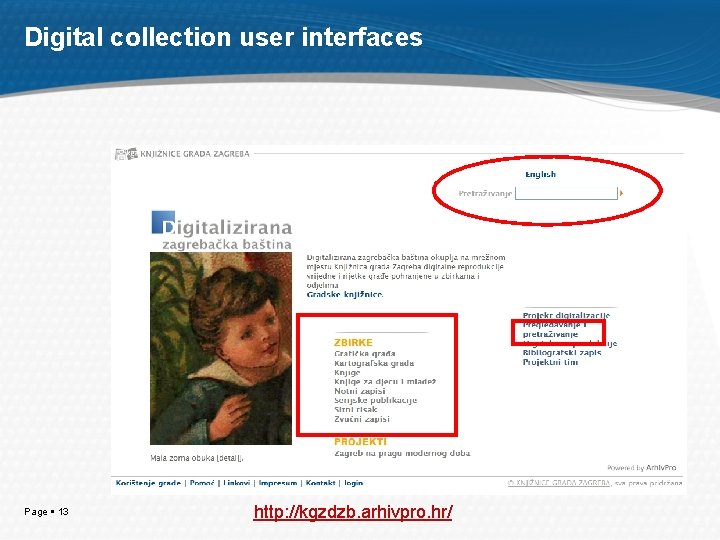Click the search submit arrow icon
Viewport: 720px width, 540px height.
click(x=621, y=193)
